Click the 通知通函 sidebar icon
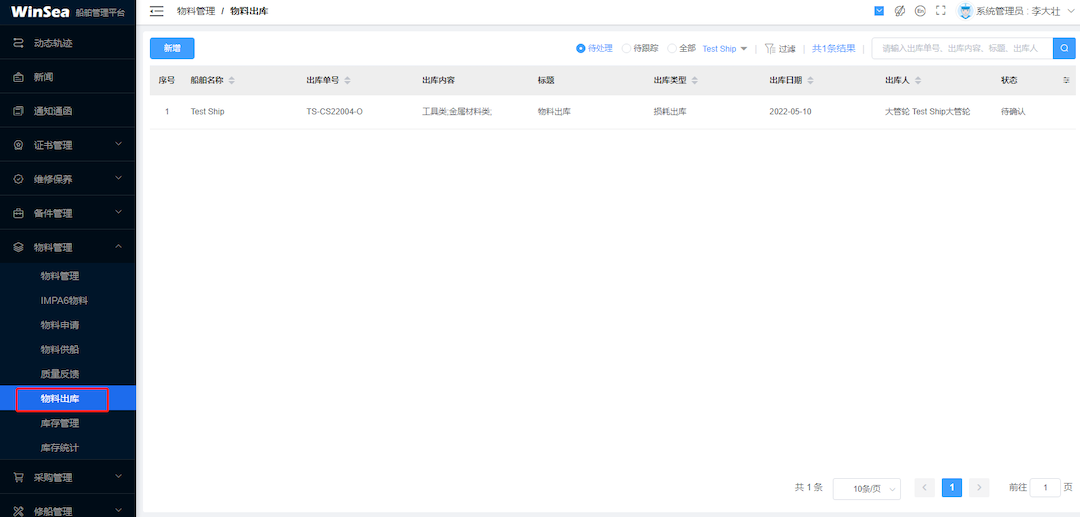1080x517 pixels. pos(19,111)
